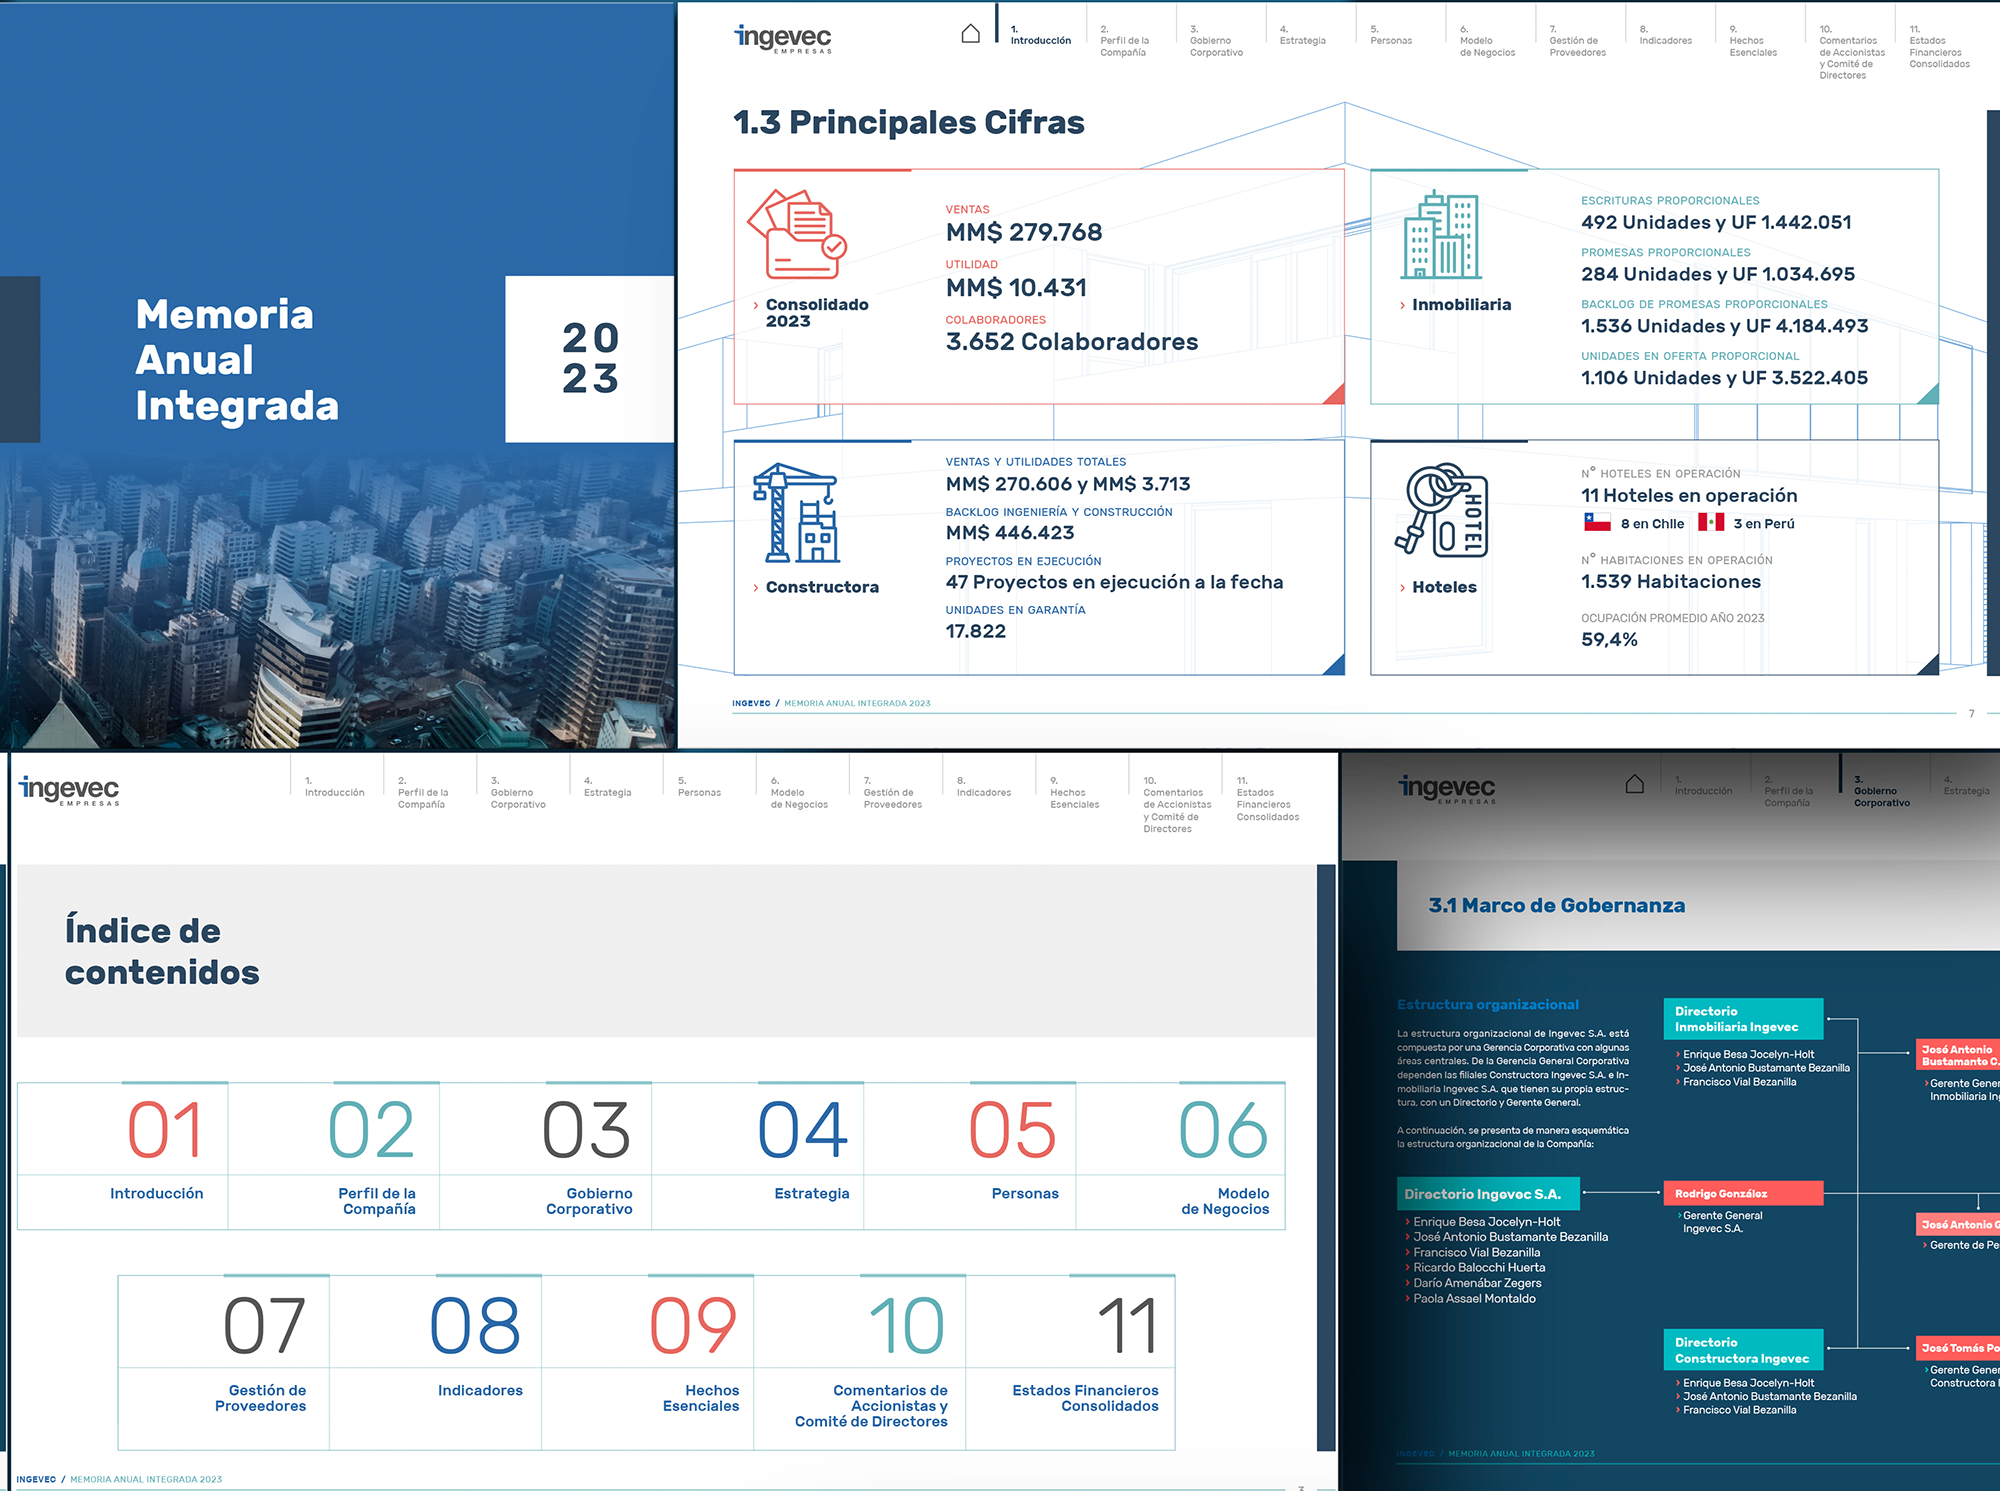Open 2. Perfil de la Compañía tab on Cifras page

point(1124,41)
